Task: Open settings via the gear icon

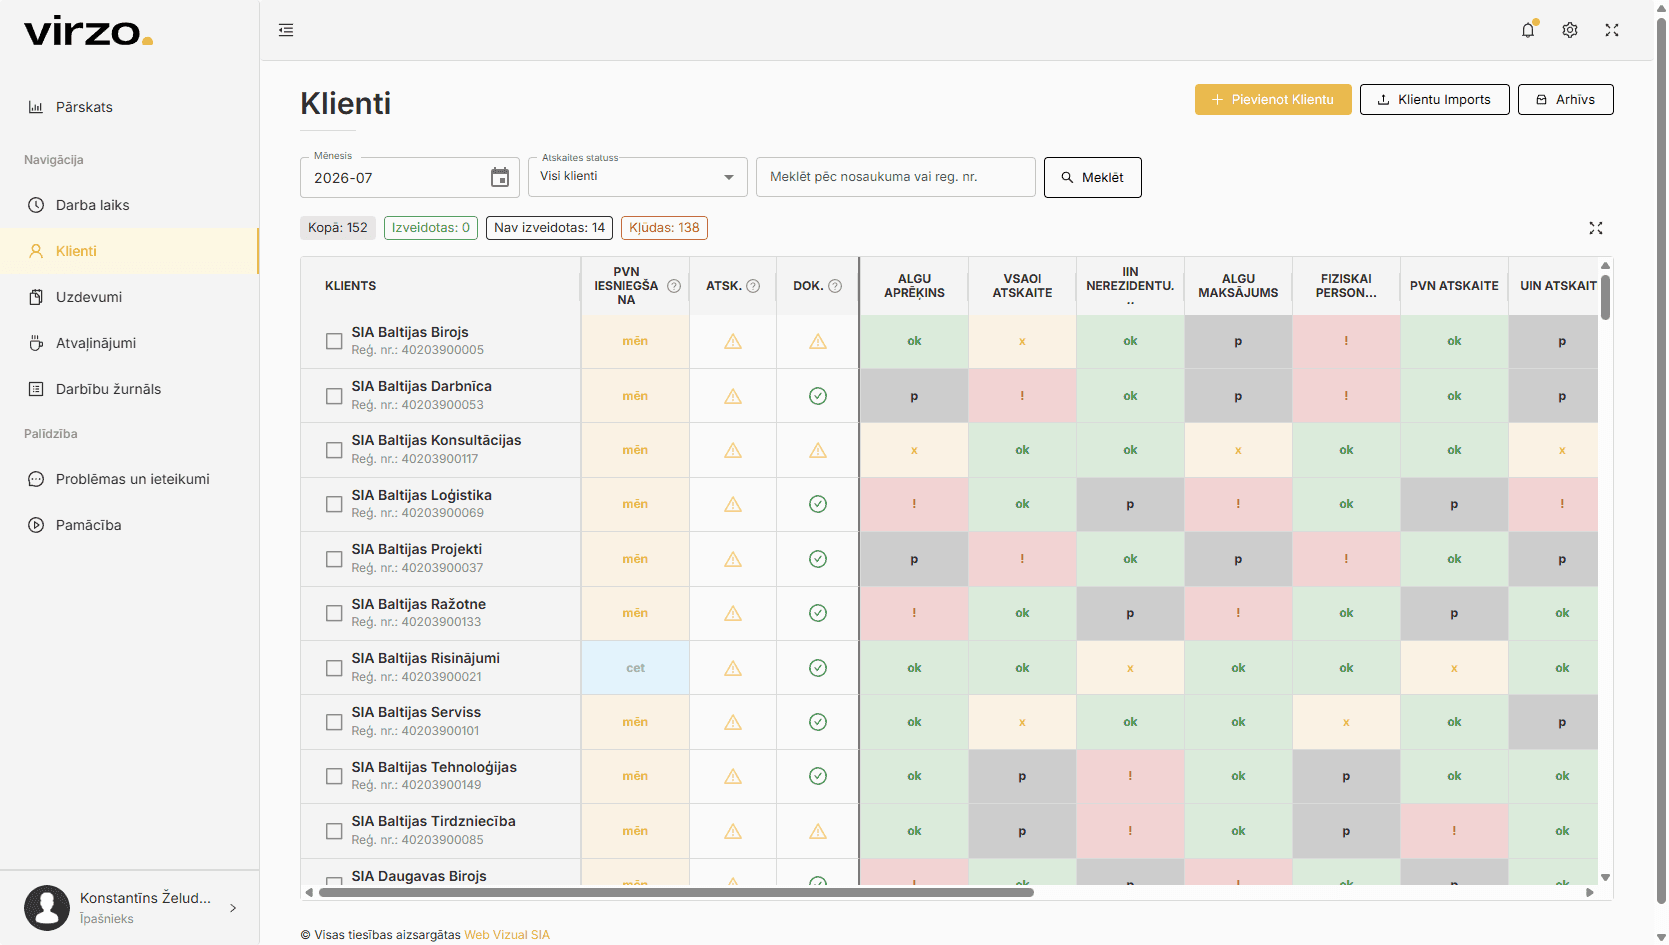Action: tap(1570, 30)
